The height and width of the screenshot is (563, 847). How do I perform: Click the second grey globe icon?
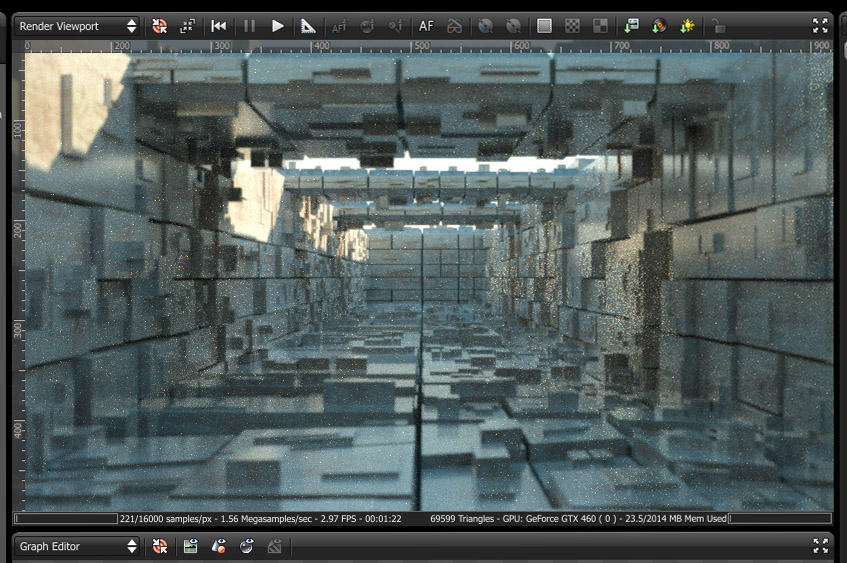tap(513, 26)
